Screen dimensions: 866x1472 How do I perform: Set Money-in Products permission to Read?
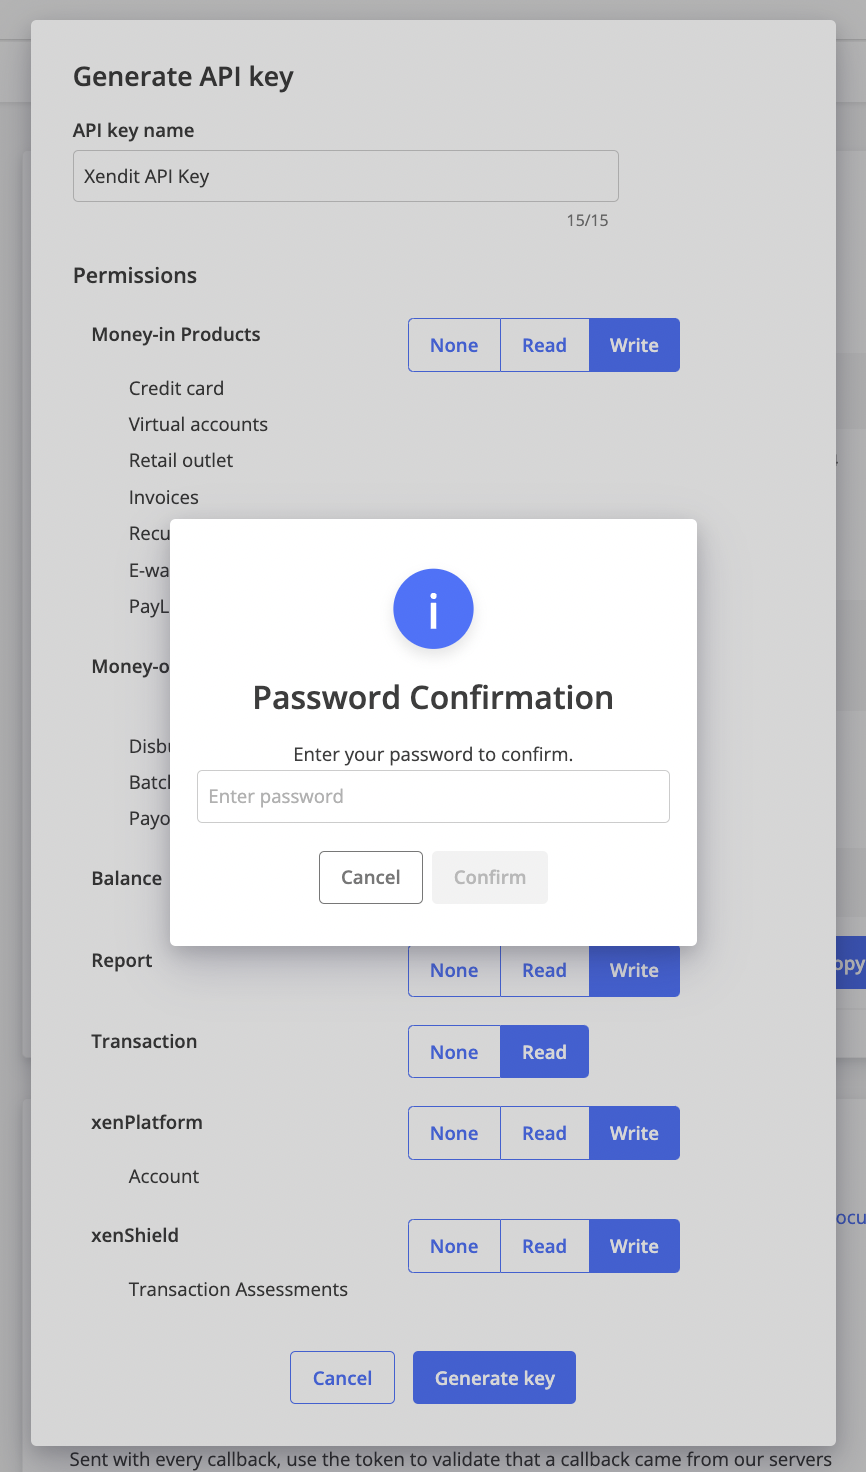click(544, 345)
